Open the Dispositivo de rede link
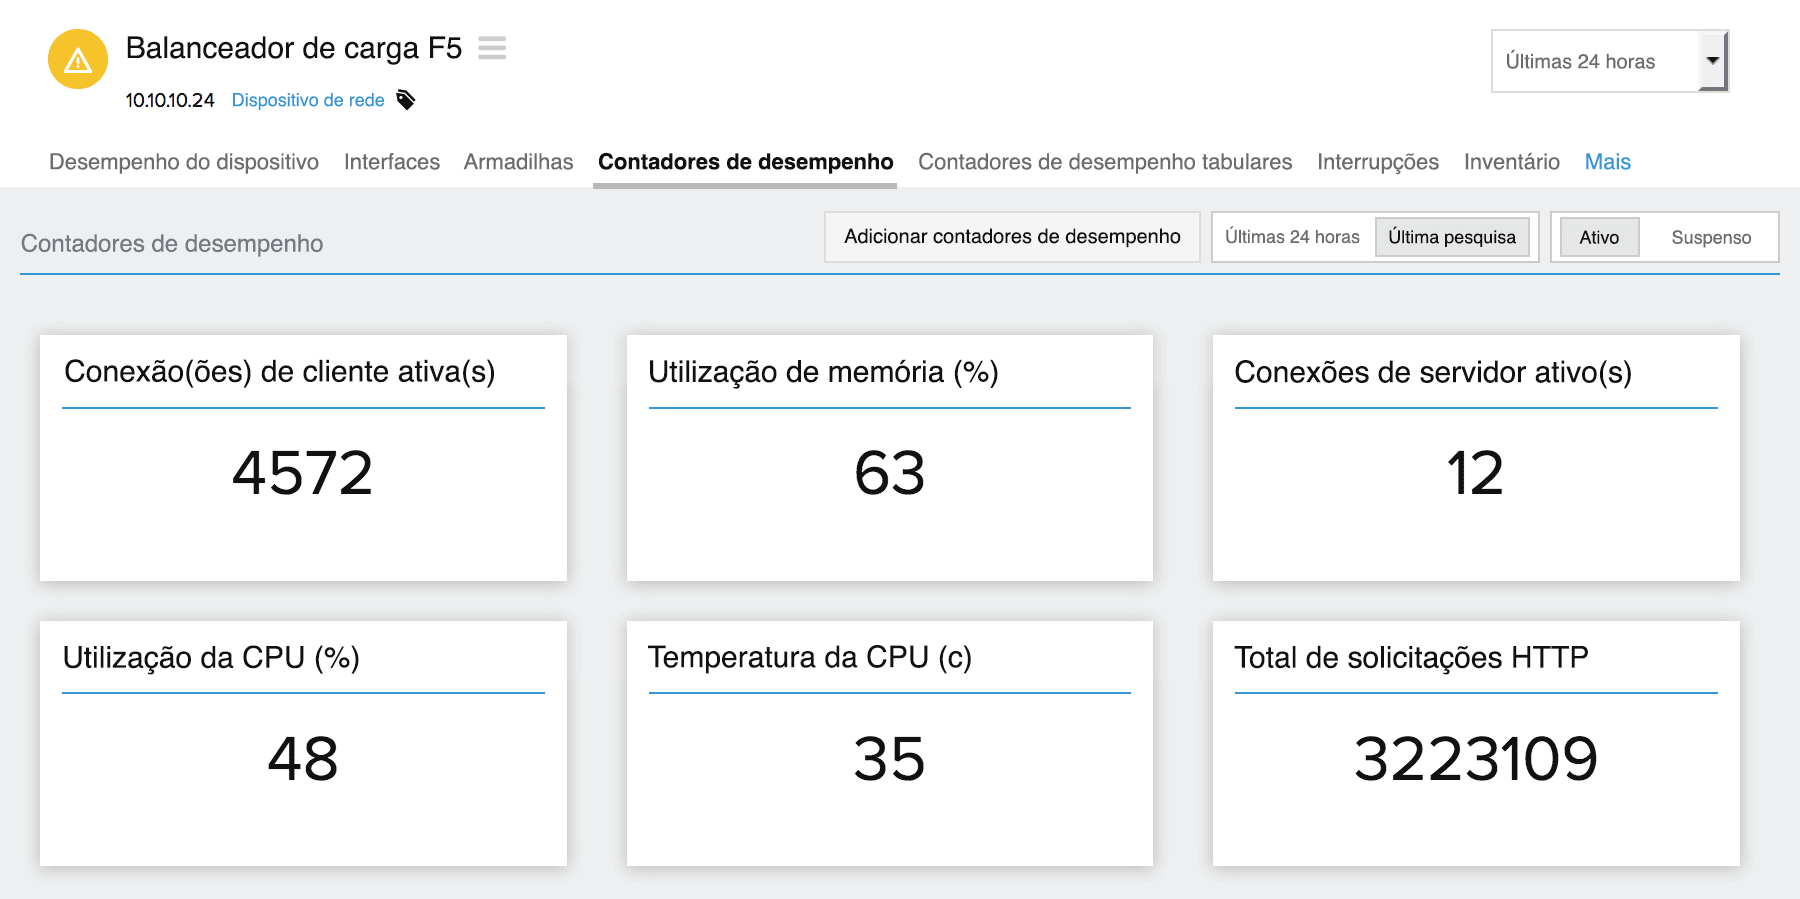Screen dimensions: 1800x899 [308, 100]
